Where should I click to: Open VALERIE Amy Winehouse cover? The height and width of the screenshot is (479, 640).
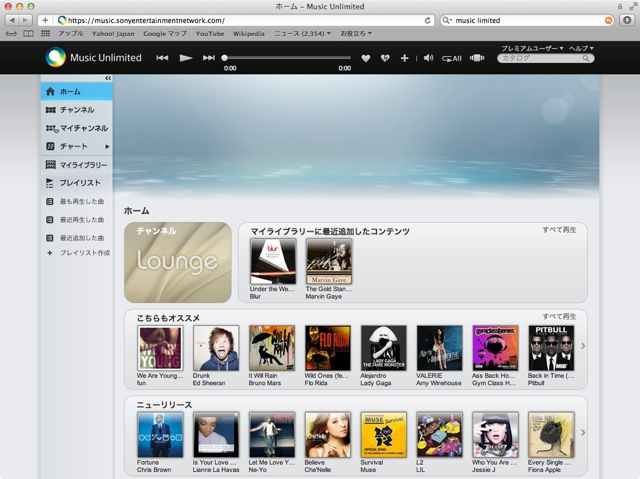(440, 348)
